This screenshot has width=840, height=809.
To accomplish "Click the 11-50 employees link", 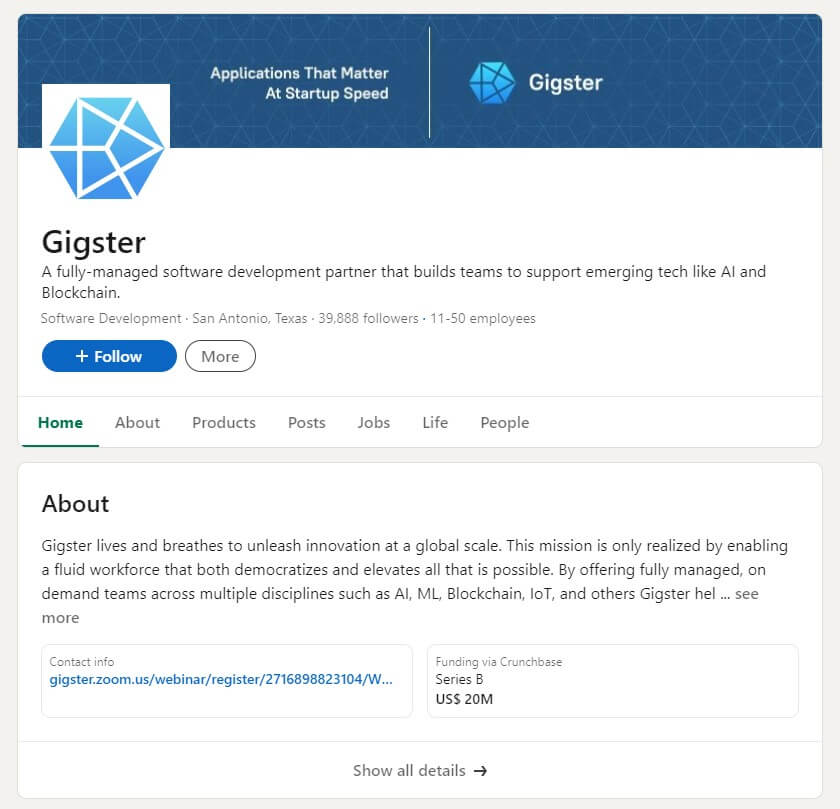I will click(483, 318).
